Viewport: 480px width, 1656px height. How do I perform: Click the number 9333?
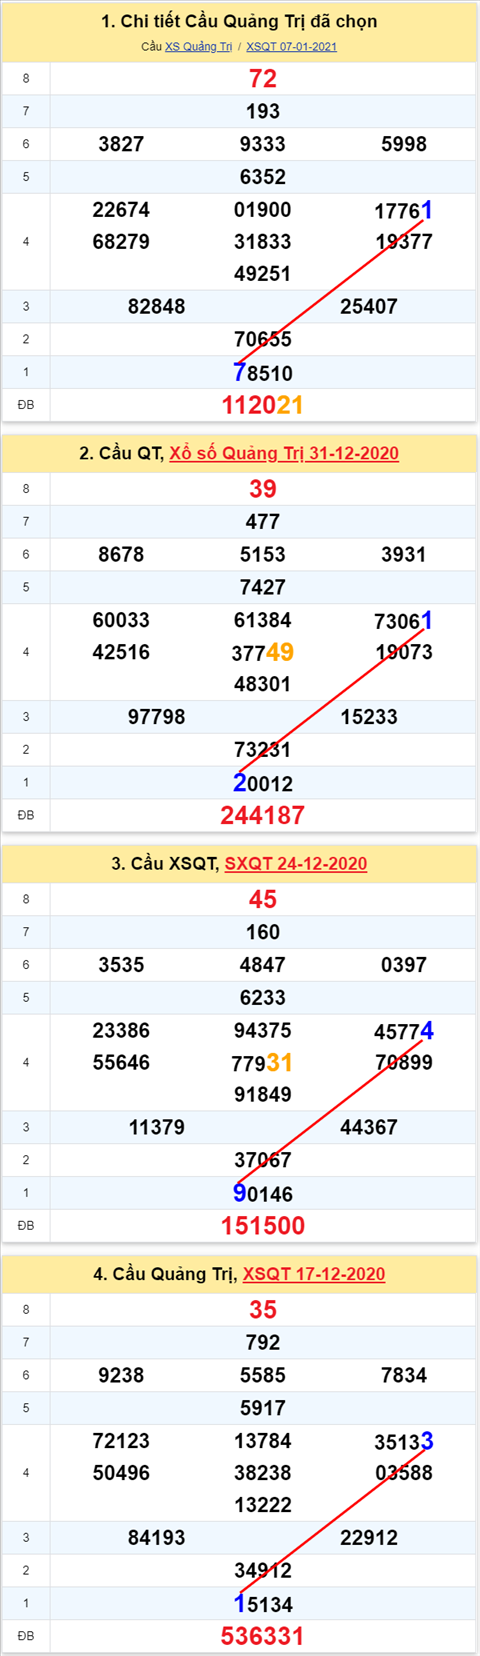(x=263, y=144)
